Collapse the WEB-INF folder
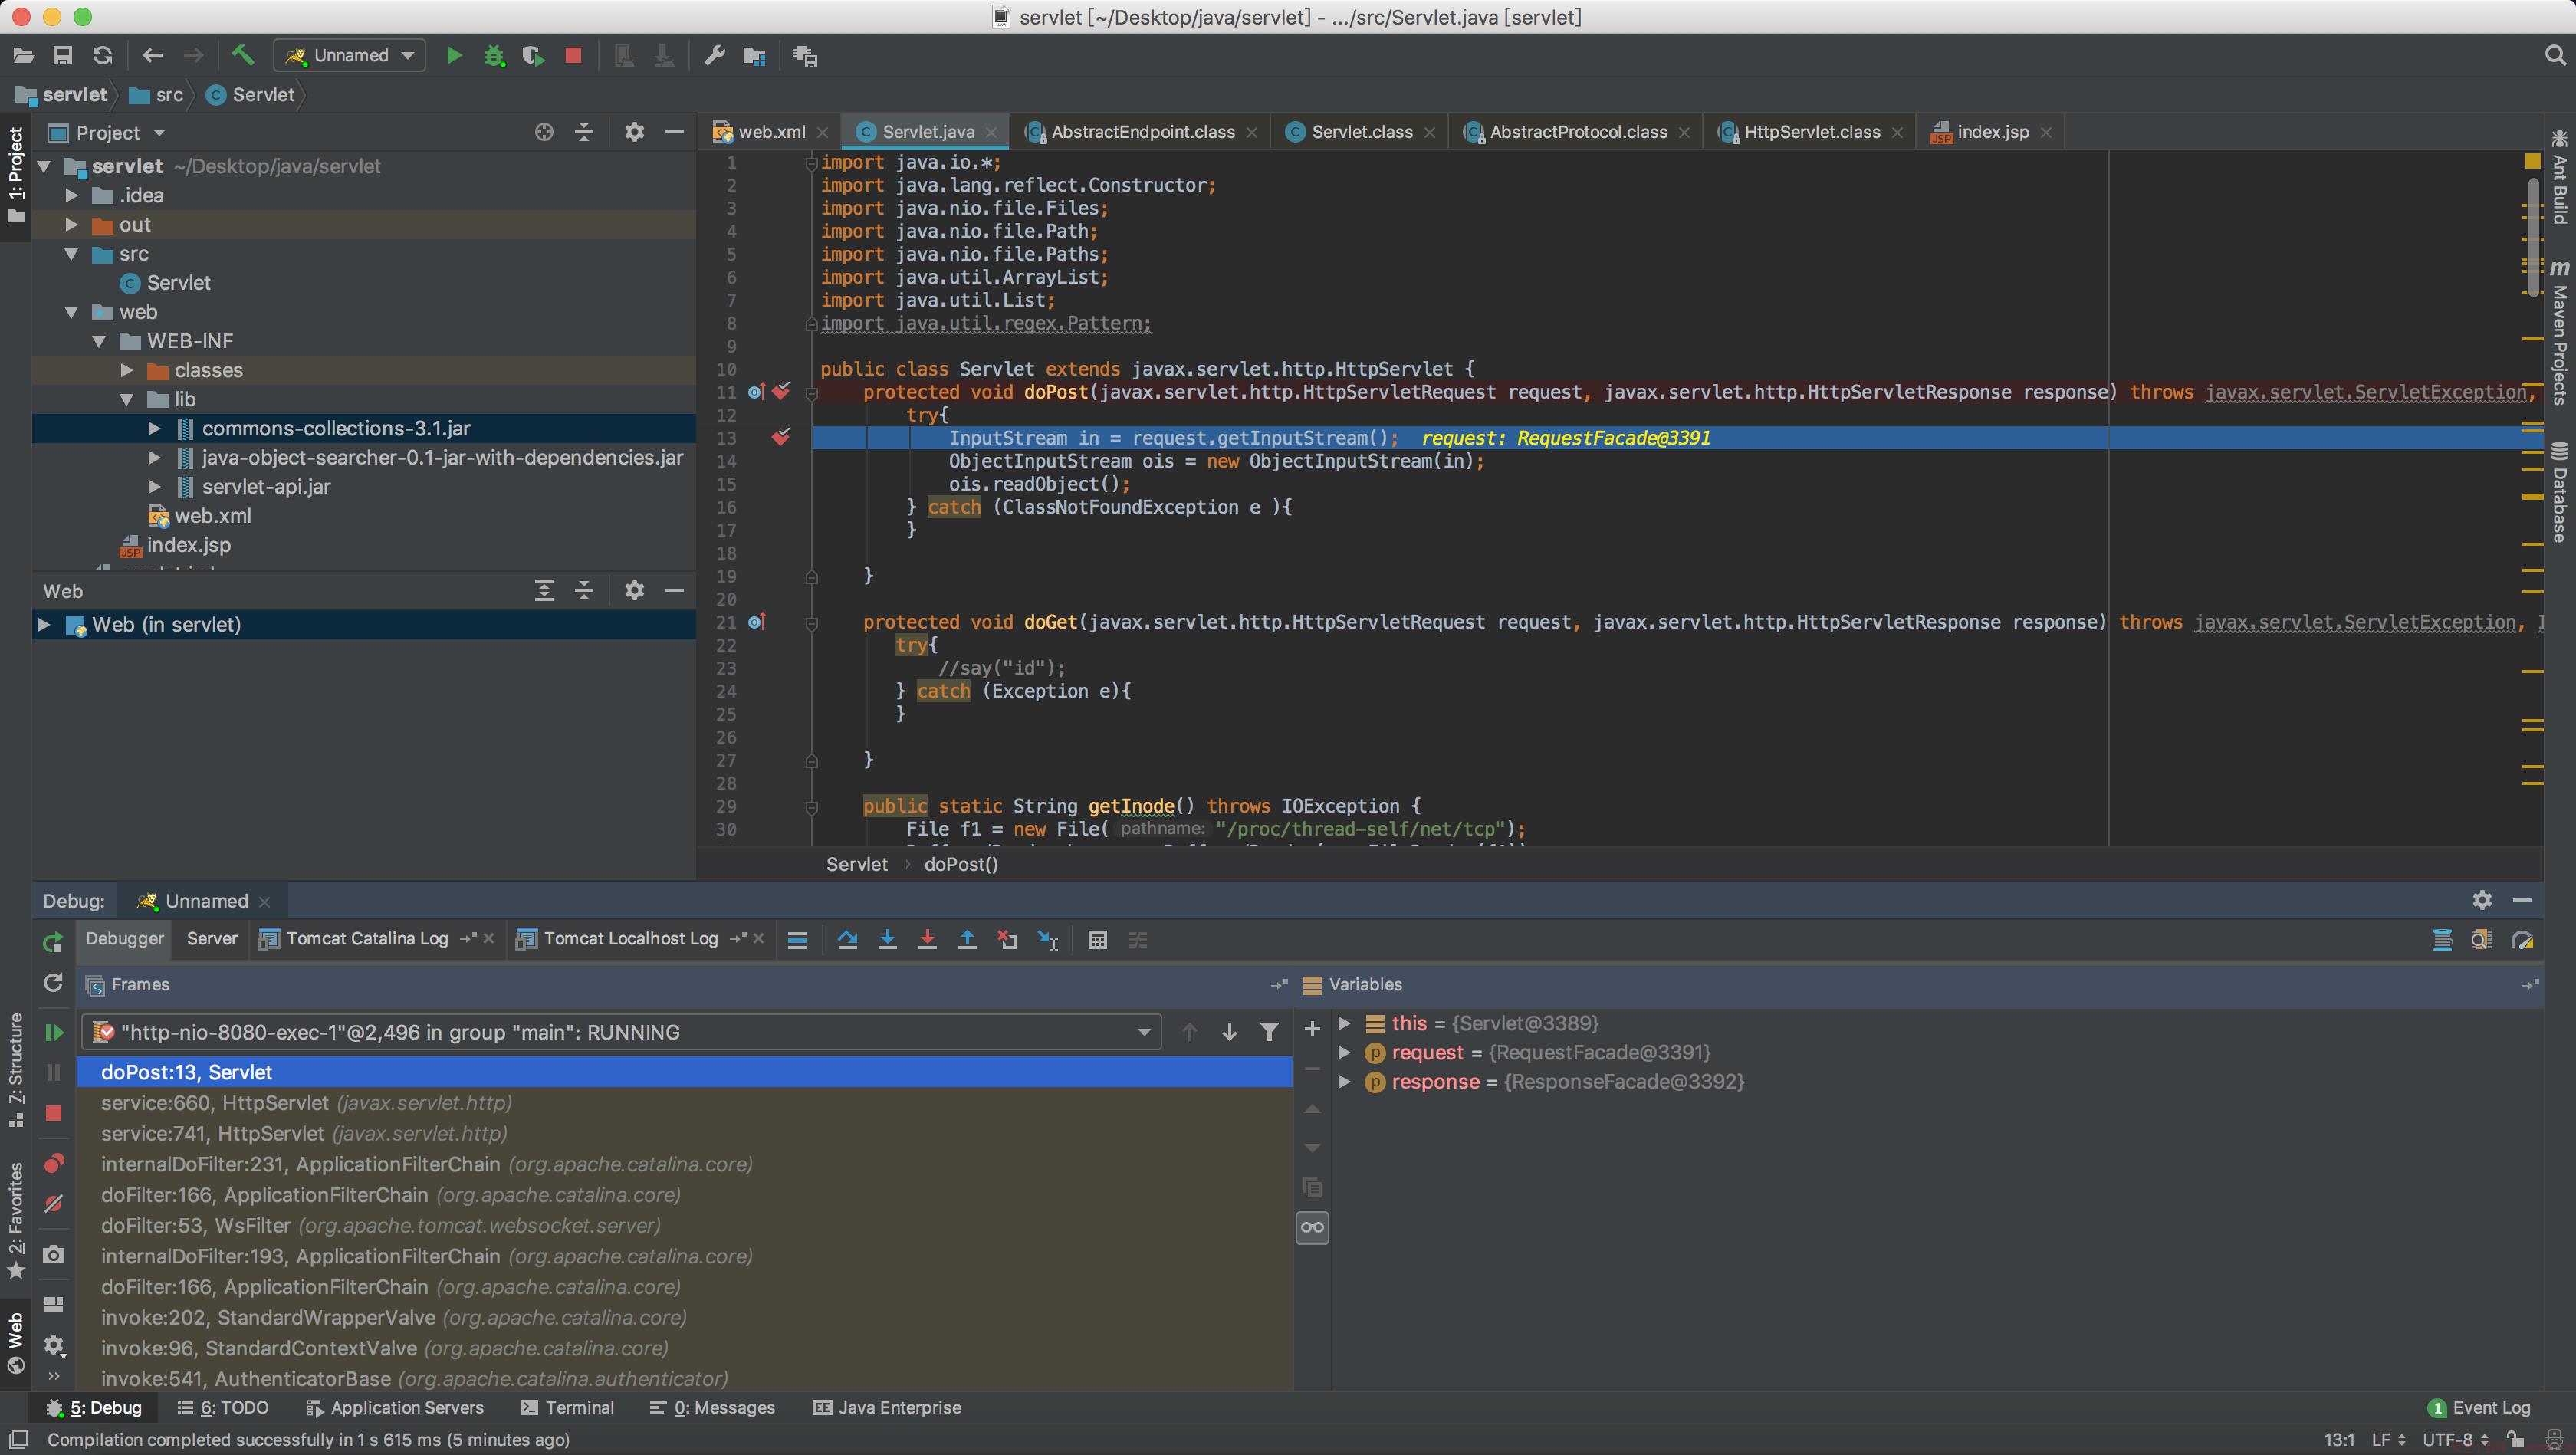Viewport: 2576px width, 1455px height. click(x=99, y=341)
